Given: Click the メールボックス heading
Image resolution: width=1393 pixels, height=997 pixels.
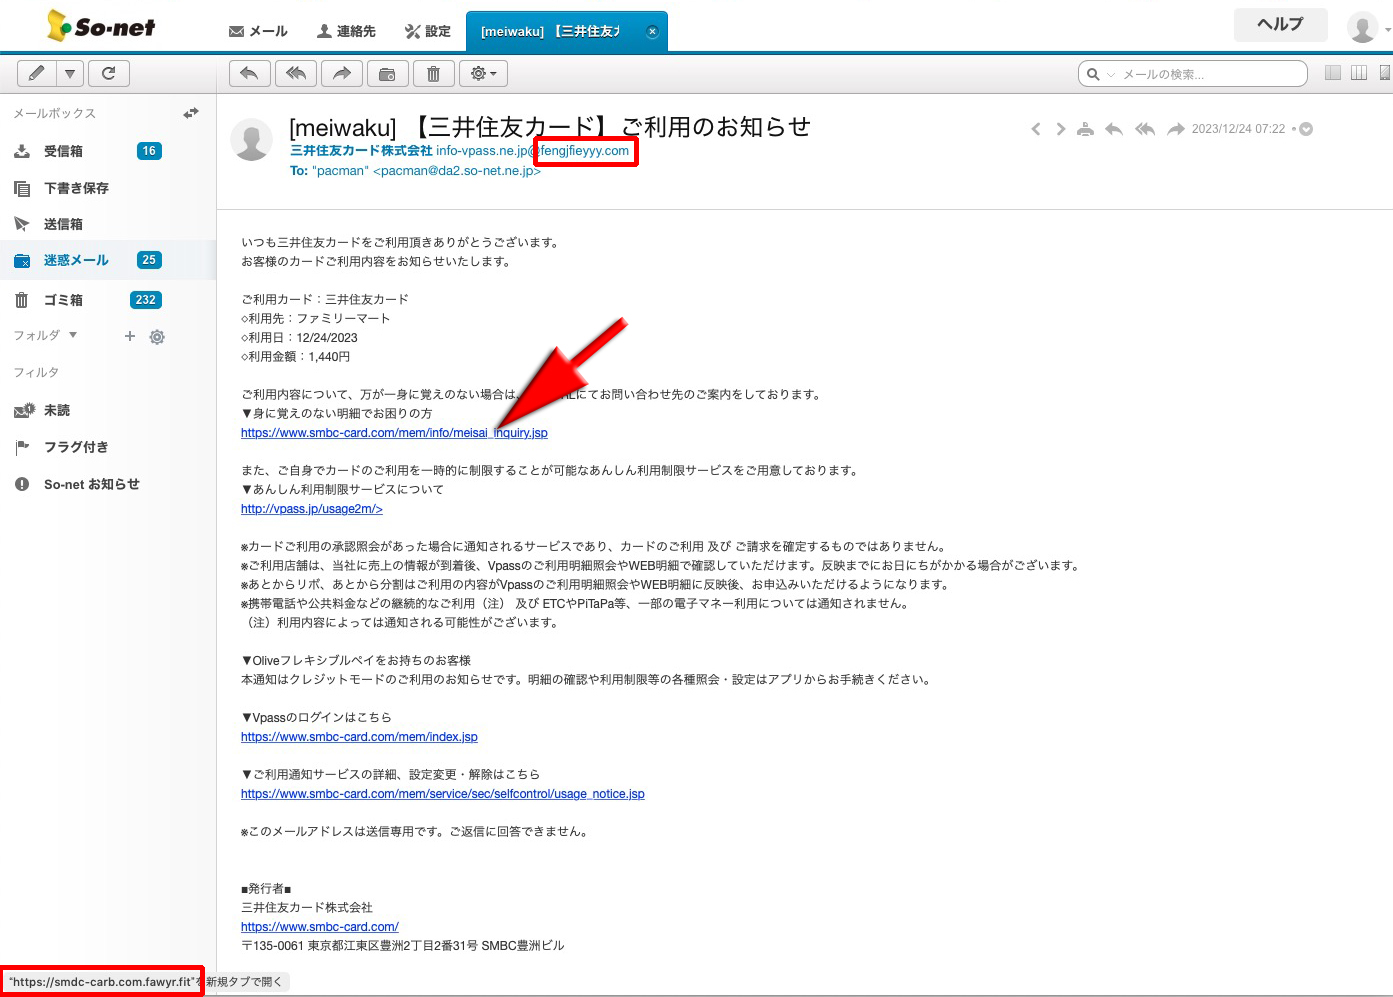Looking at the screenshot, I should pos(55,114).
